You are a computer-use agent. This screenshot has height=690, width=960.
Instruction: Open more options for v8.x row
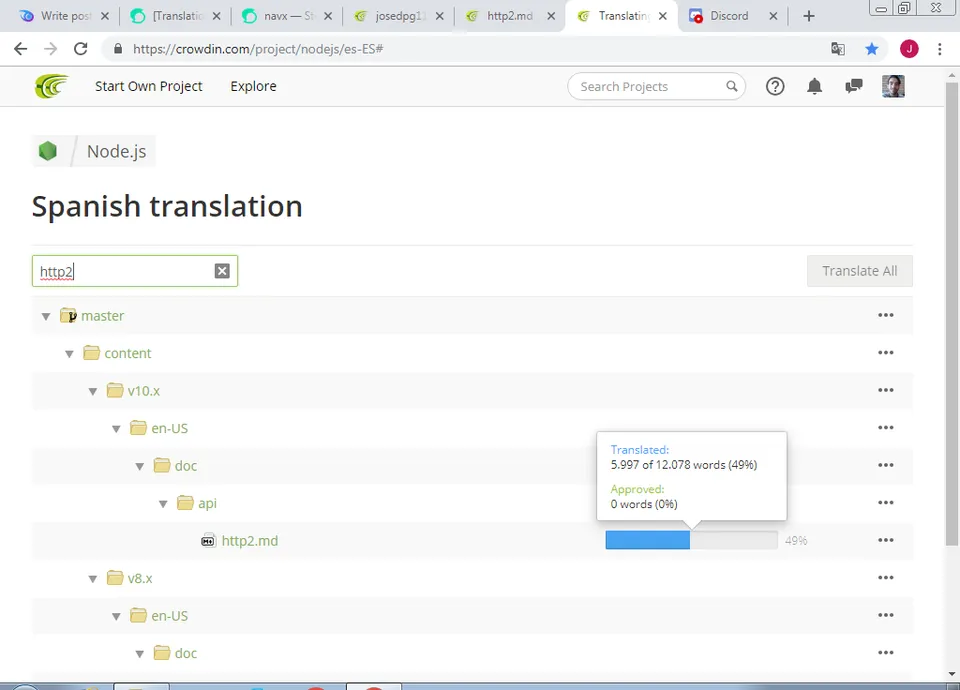coord(885,577)
